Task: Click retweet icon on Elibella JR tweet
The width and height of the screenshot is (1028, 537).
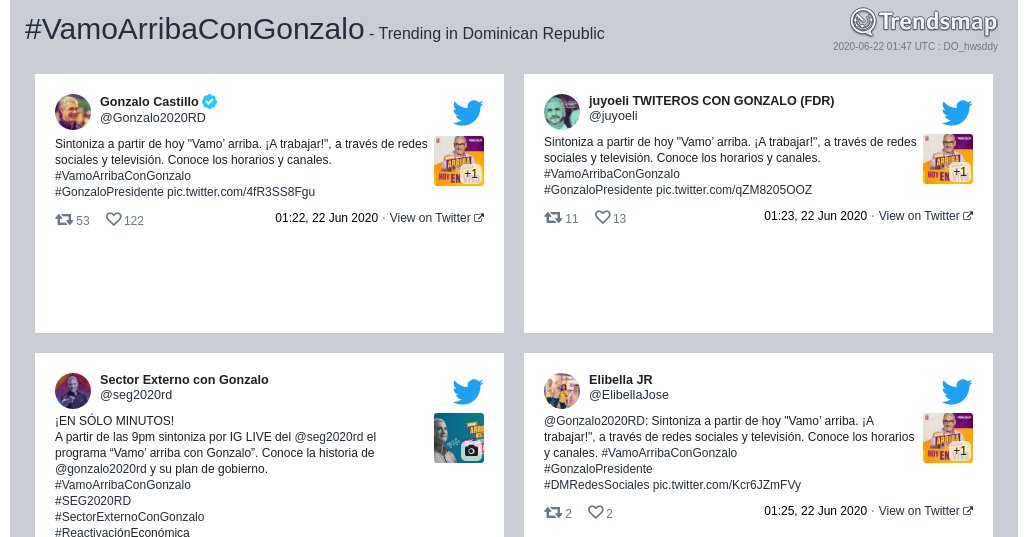Action: coord(553,512)
